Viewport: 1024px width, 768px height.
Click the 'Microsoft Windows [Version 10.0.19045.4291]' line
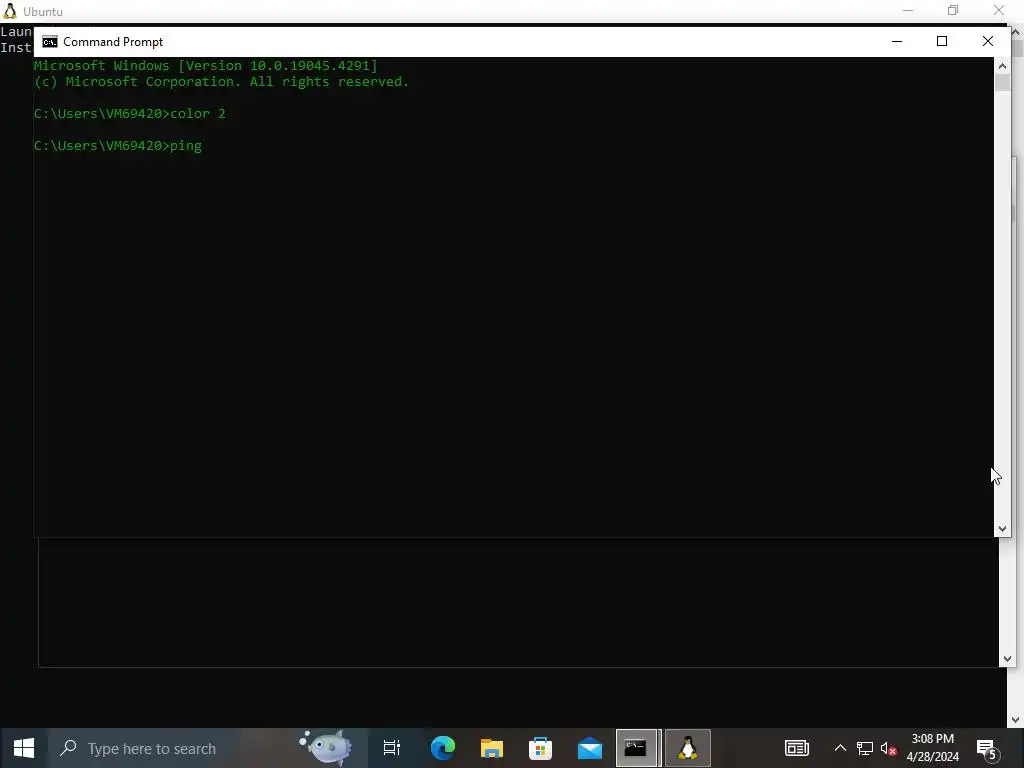206,65
